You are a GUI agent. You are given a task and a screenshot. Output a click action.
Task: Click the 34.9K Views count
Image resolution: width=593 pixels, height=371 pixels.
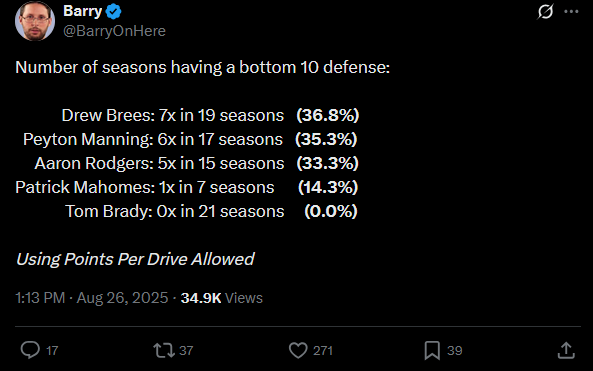[222, 298]
